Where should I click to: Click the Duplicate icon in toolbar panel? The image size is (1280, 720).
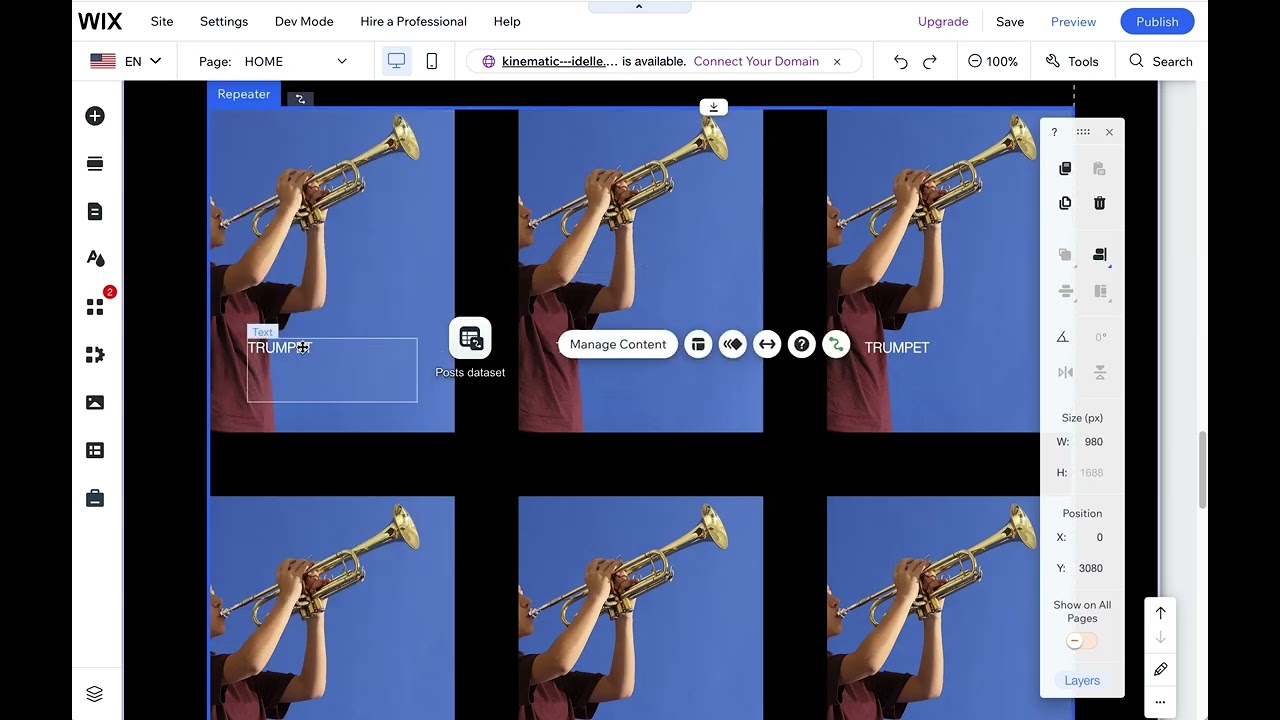click(1065, 203)
